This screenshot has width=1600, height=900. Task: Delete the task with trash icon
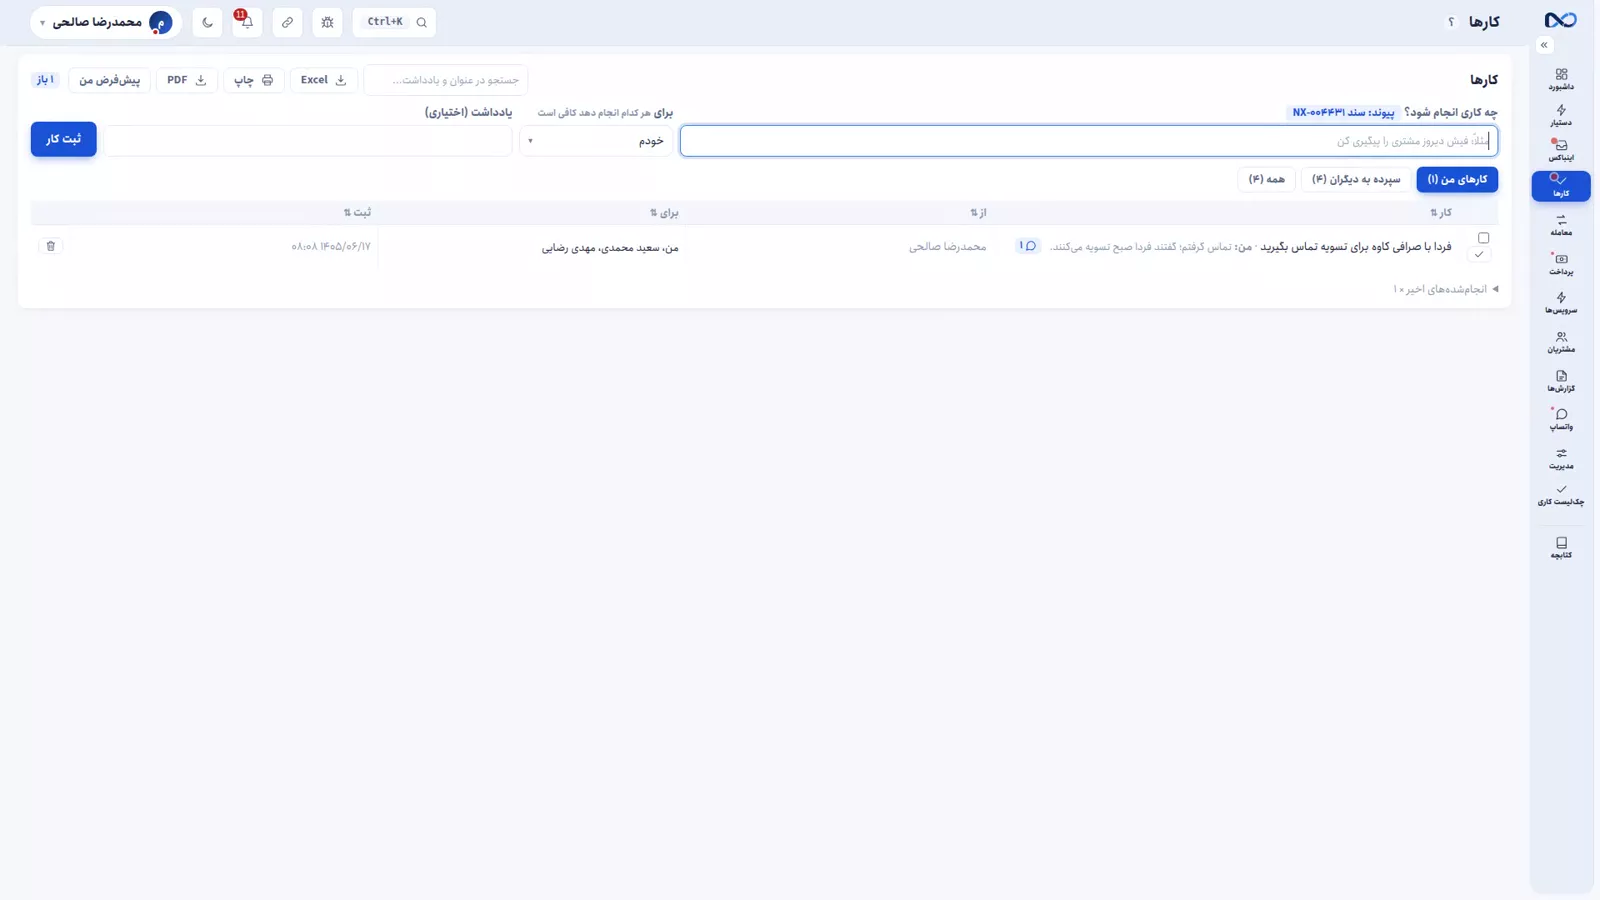(x=51, y=246)
